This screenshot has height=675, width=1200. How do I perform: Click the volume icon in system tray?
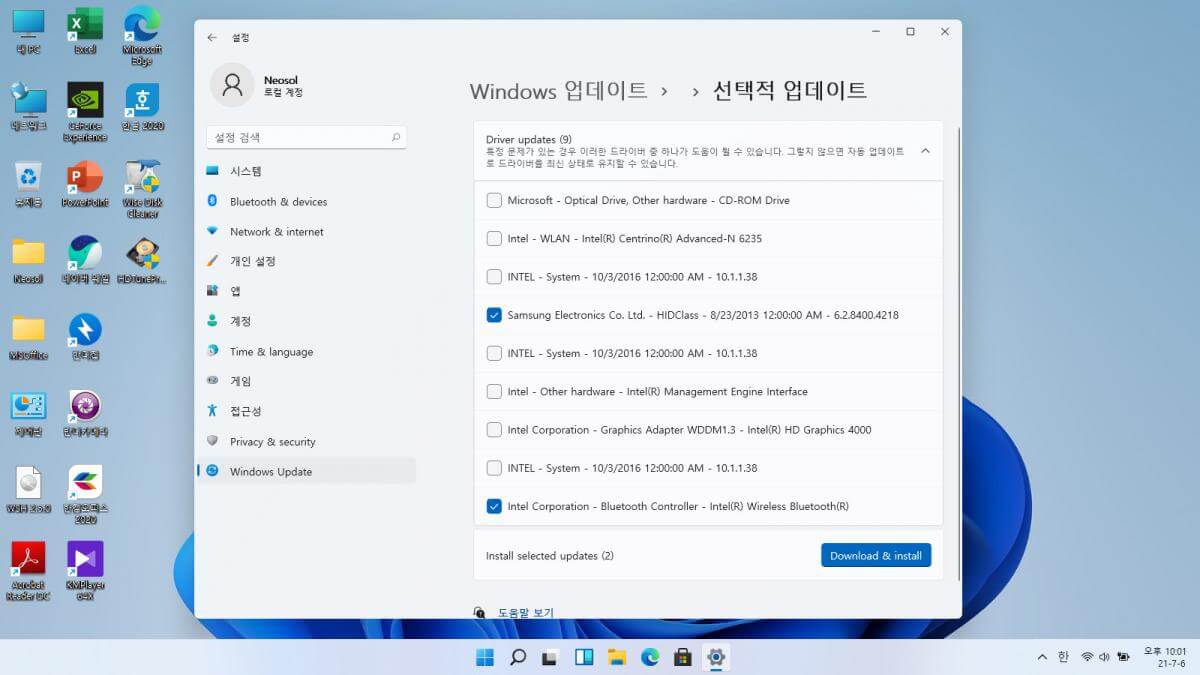1105,657
